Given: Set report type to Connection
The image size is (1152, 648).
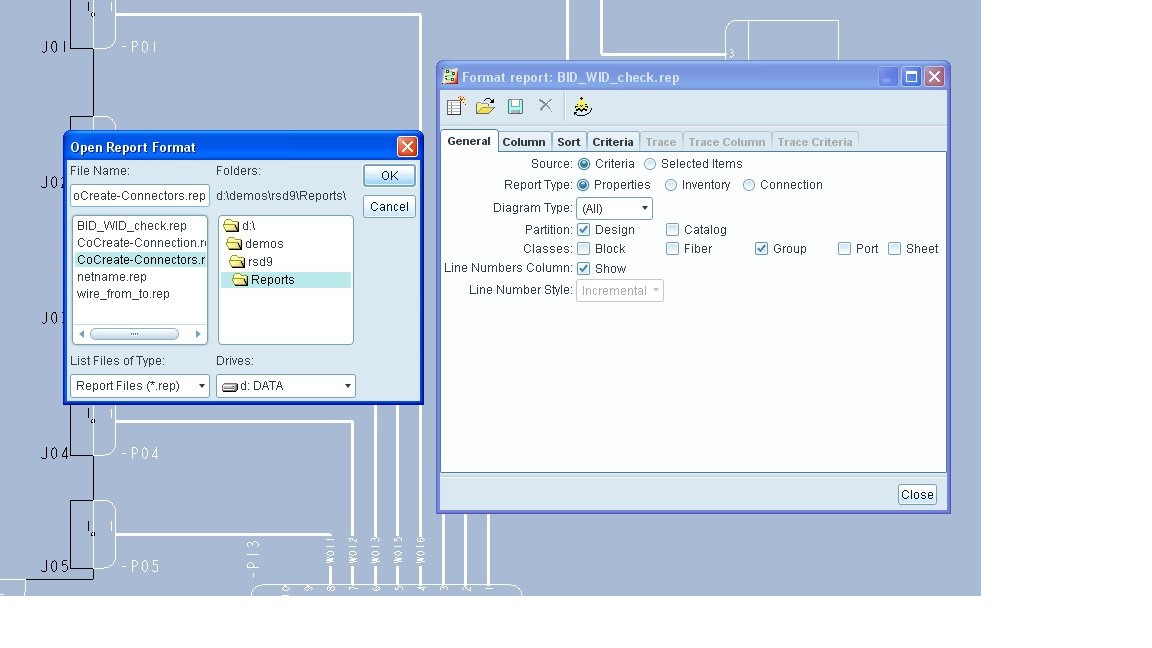Looking at the screenshot, I should click(749, 185).
